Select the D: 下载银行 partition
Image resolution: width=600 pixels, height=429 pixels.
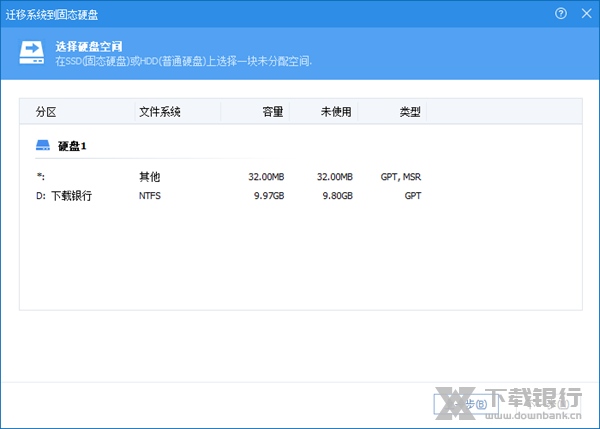click(x=63, y=196)
